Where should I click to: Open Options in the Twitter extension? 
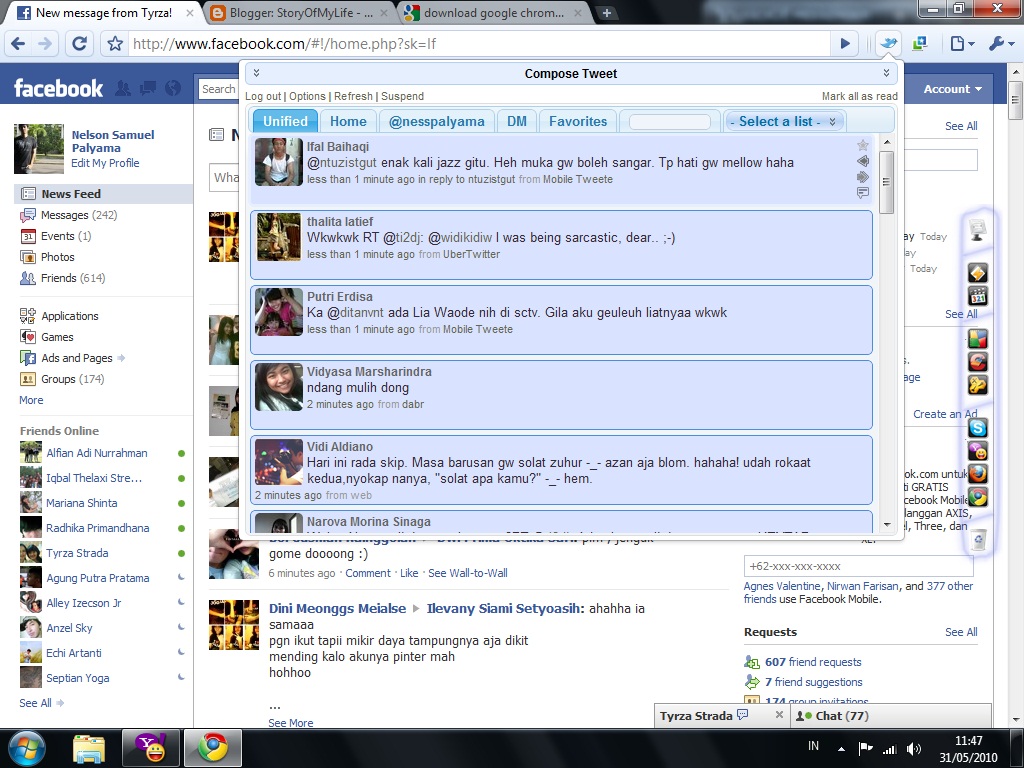coord(307,96)
